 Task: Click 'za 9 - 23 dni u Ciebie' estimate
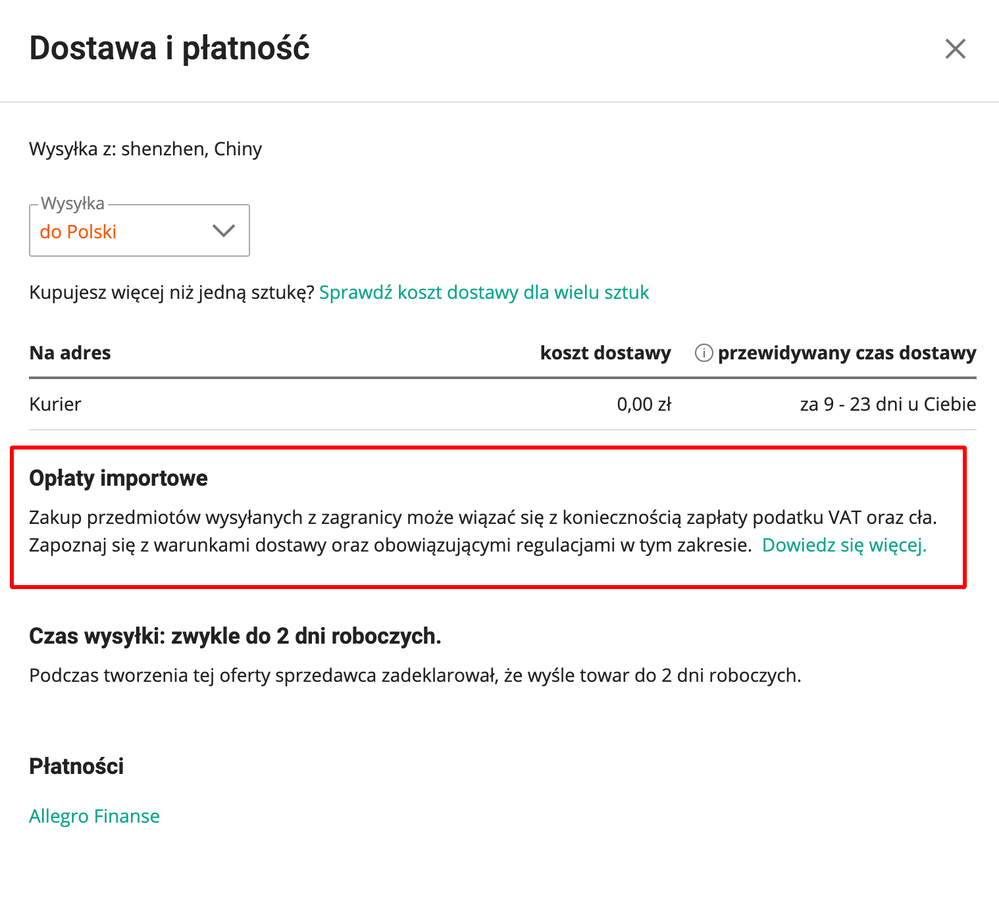[888, 405]
